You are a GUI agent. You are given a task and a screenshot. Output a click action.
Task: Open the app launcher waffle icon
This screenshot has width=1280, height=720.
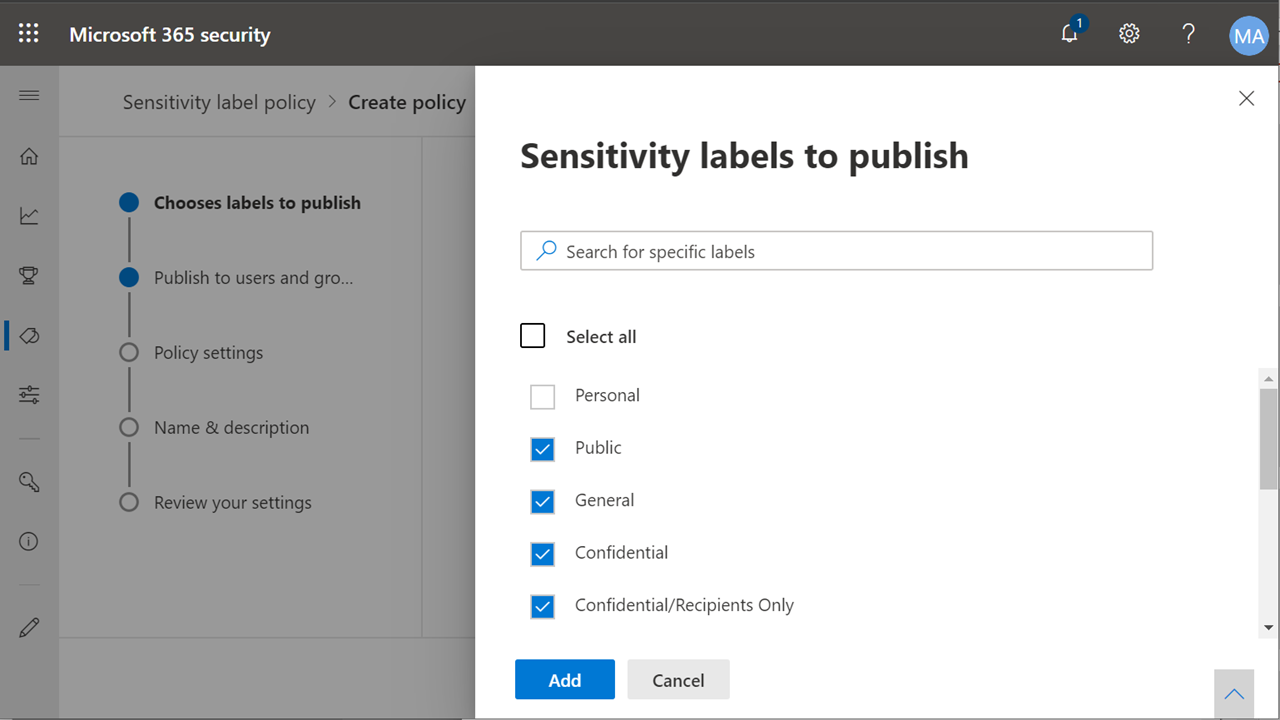29,33
